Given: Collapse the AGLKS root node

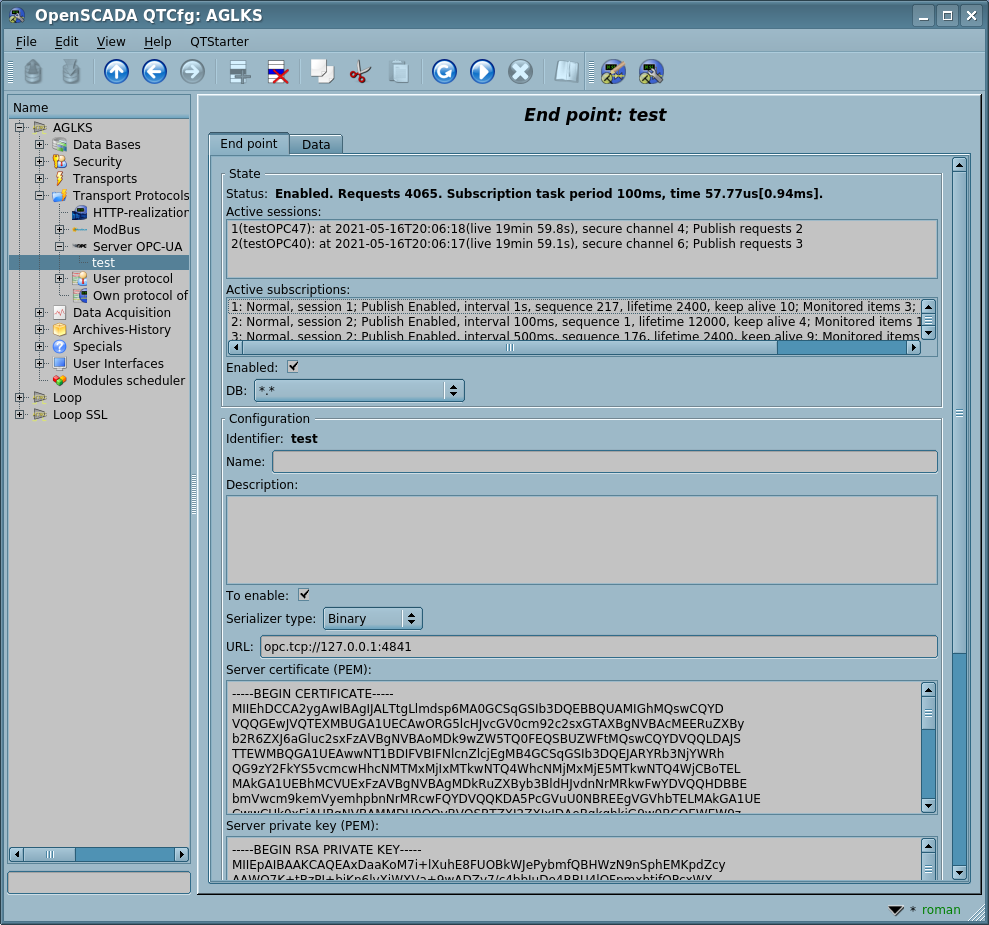Looking at the screenshot, I should [x=20, y=127].
